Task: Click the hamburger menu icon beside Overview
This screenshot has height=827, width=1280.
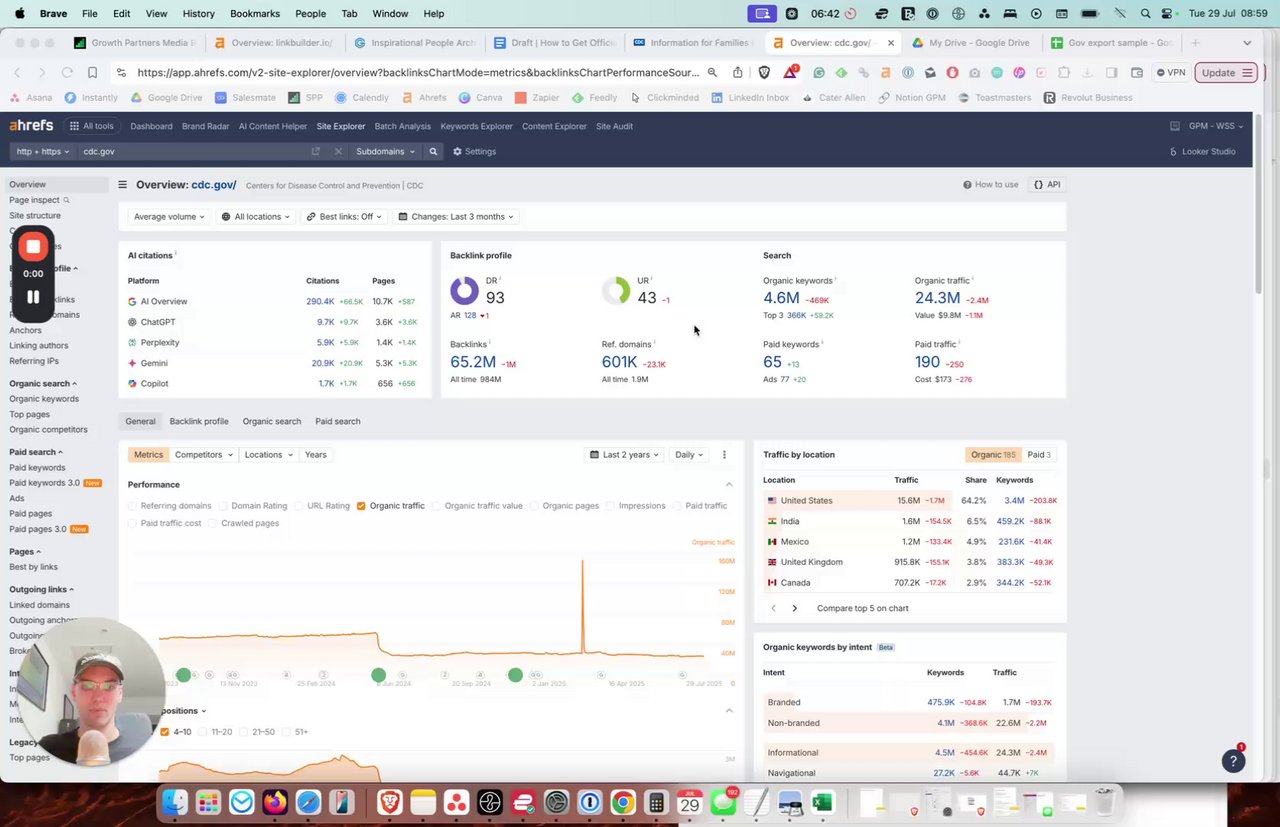Action: tap(122, 185)
